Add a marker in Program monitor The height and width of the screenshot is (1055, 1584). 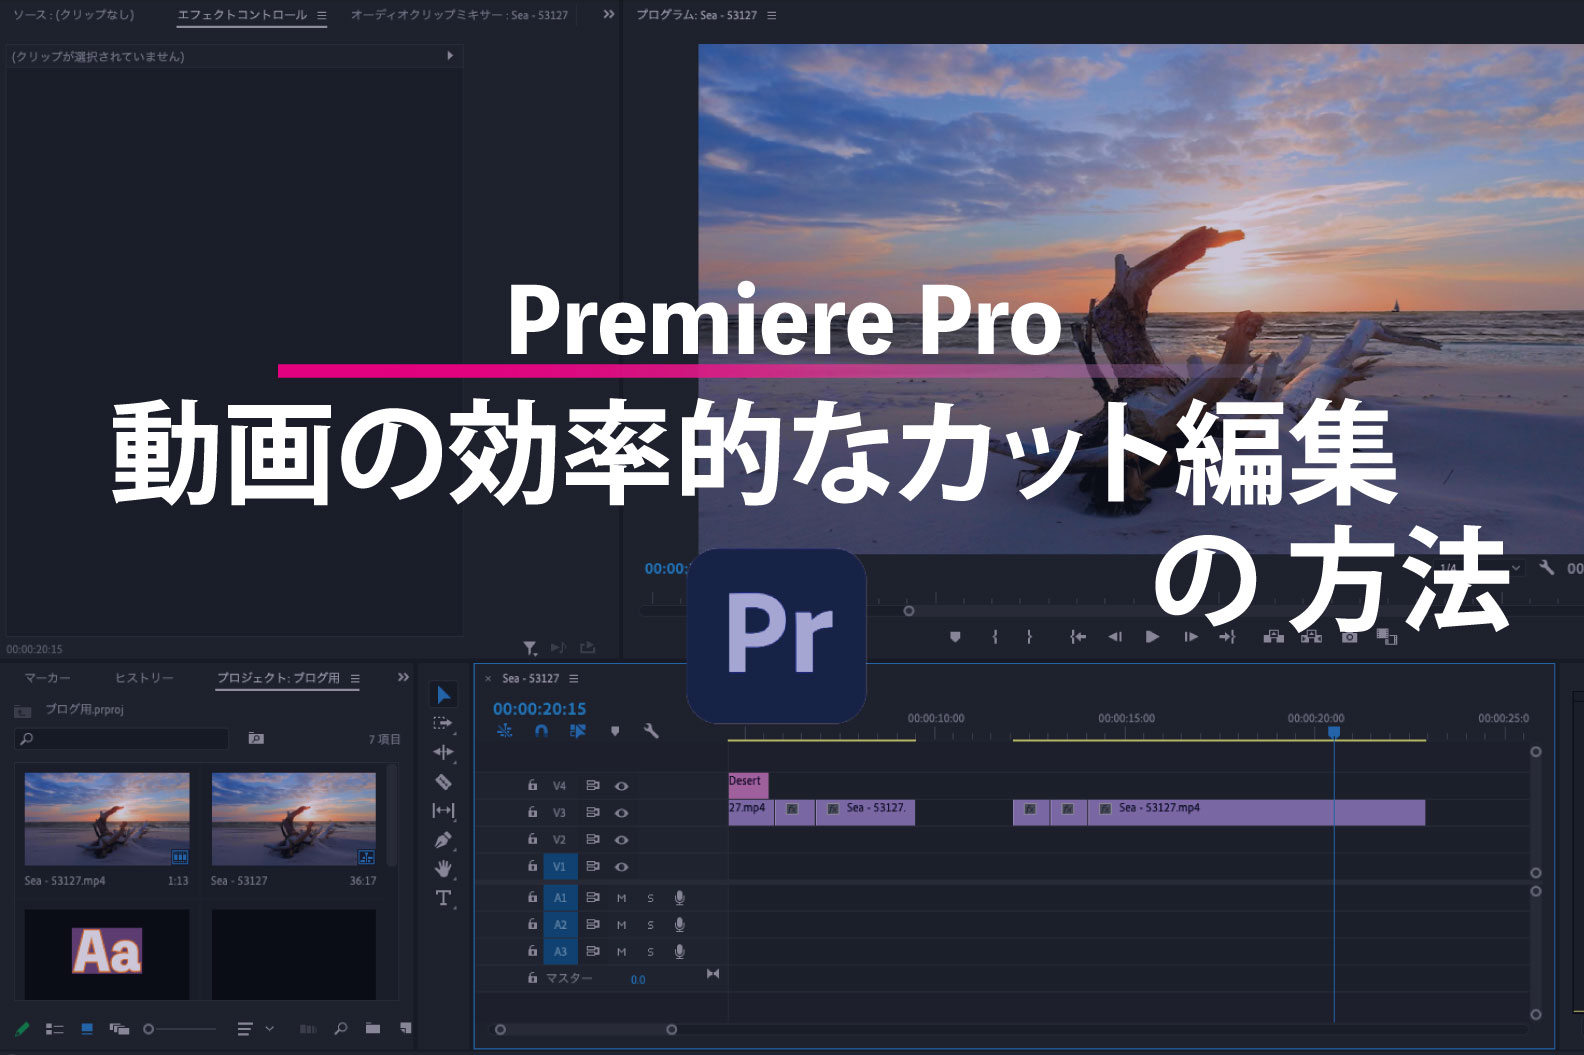coord(955,636)
